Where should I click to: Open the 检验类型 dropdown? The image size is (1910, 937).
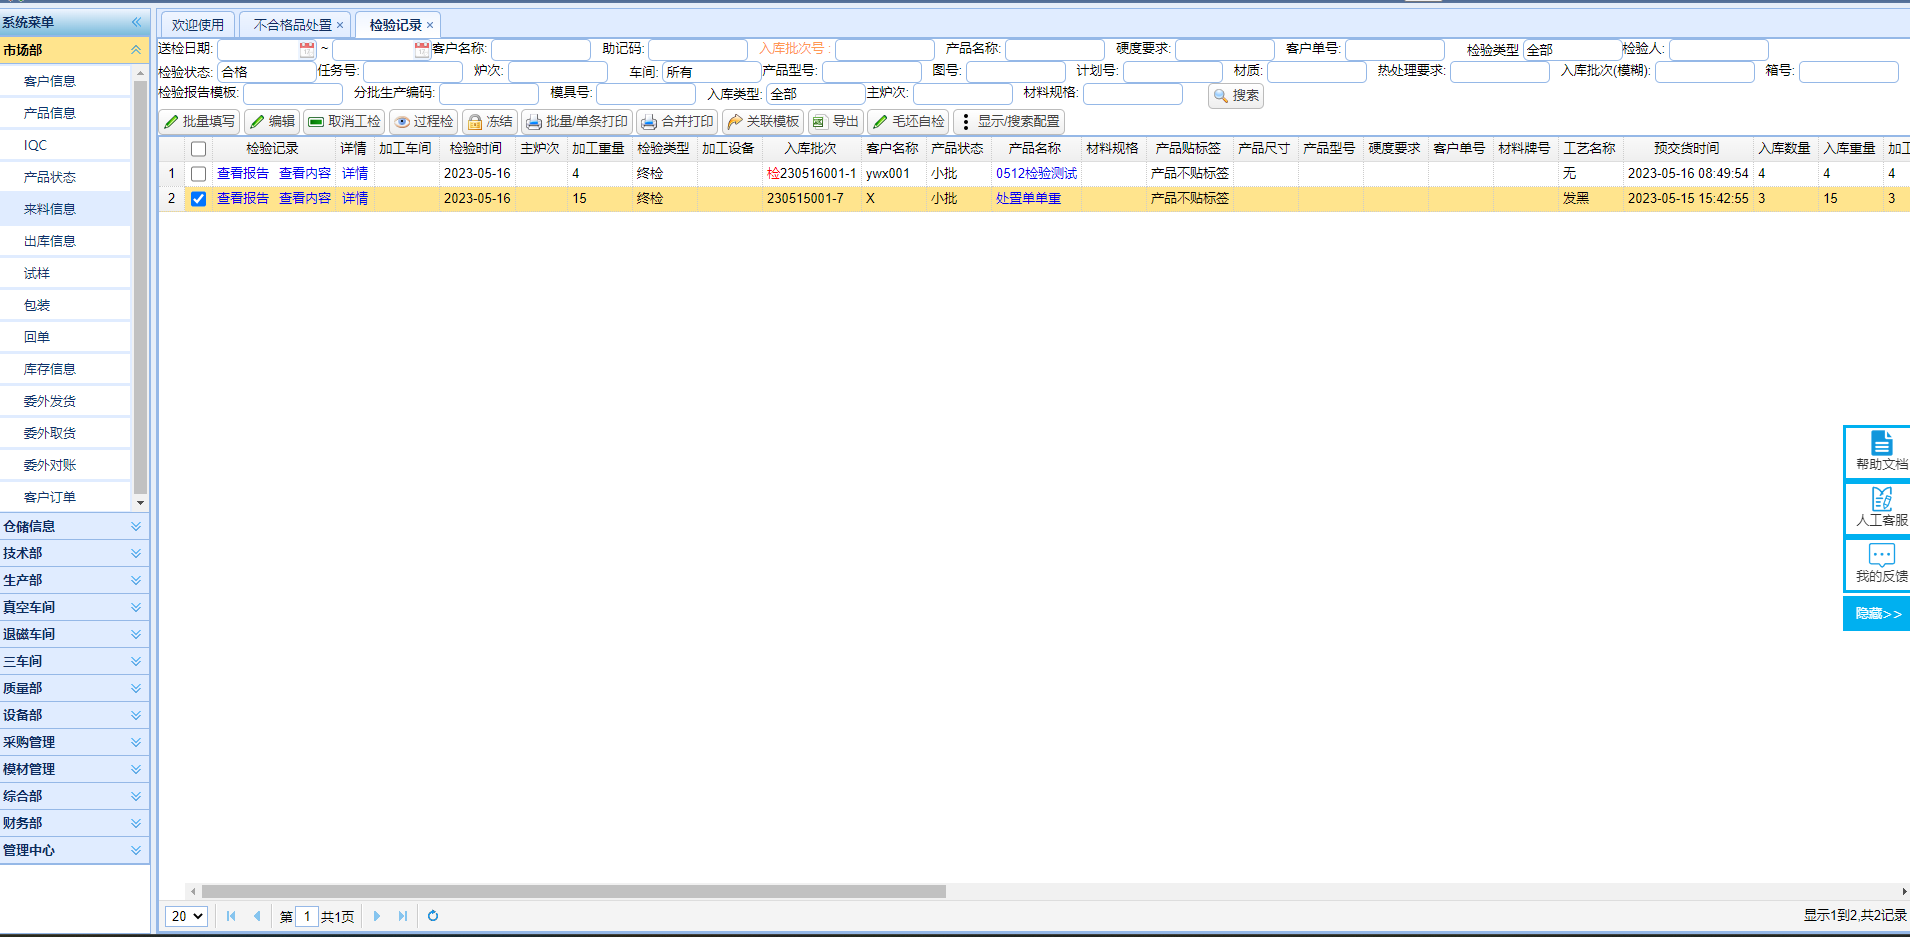point(1571,49)
